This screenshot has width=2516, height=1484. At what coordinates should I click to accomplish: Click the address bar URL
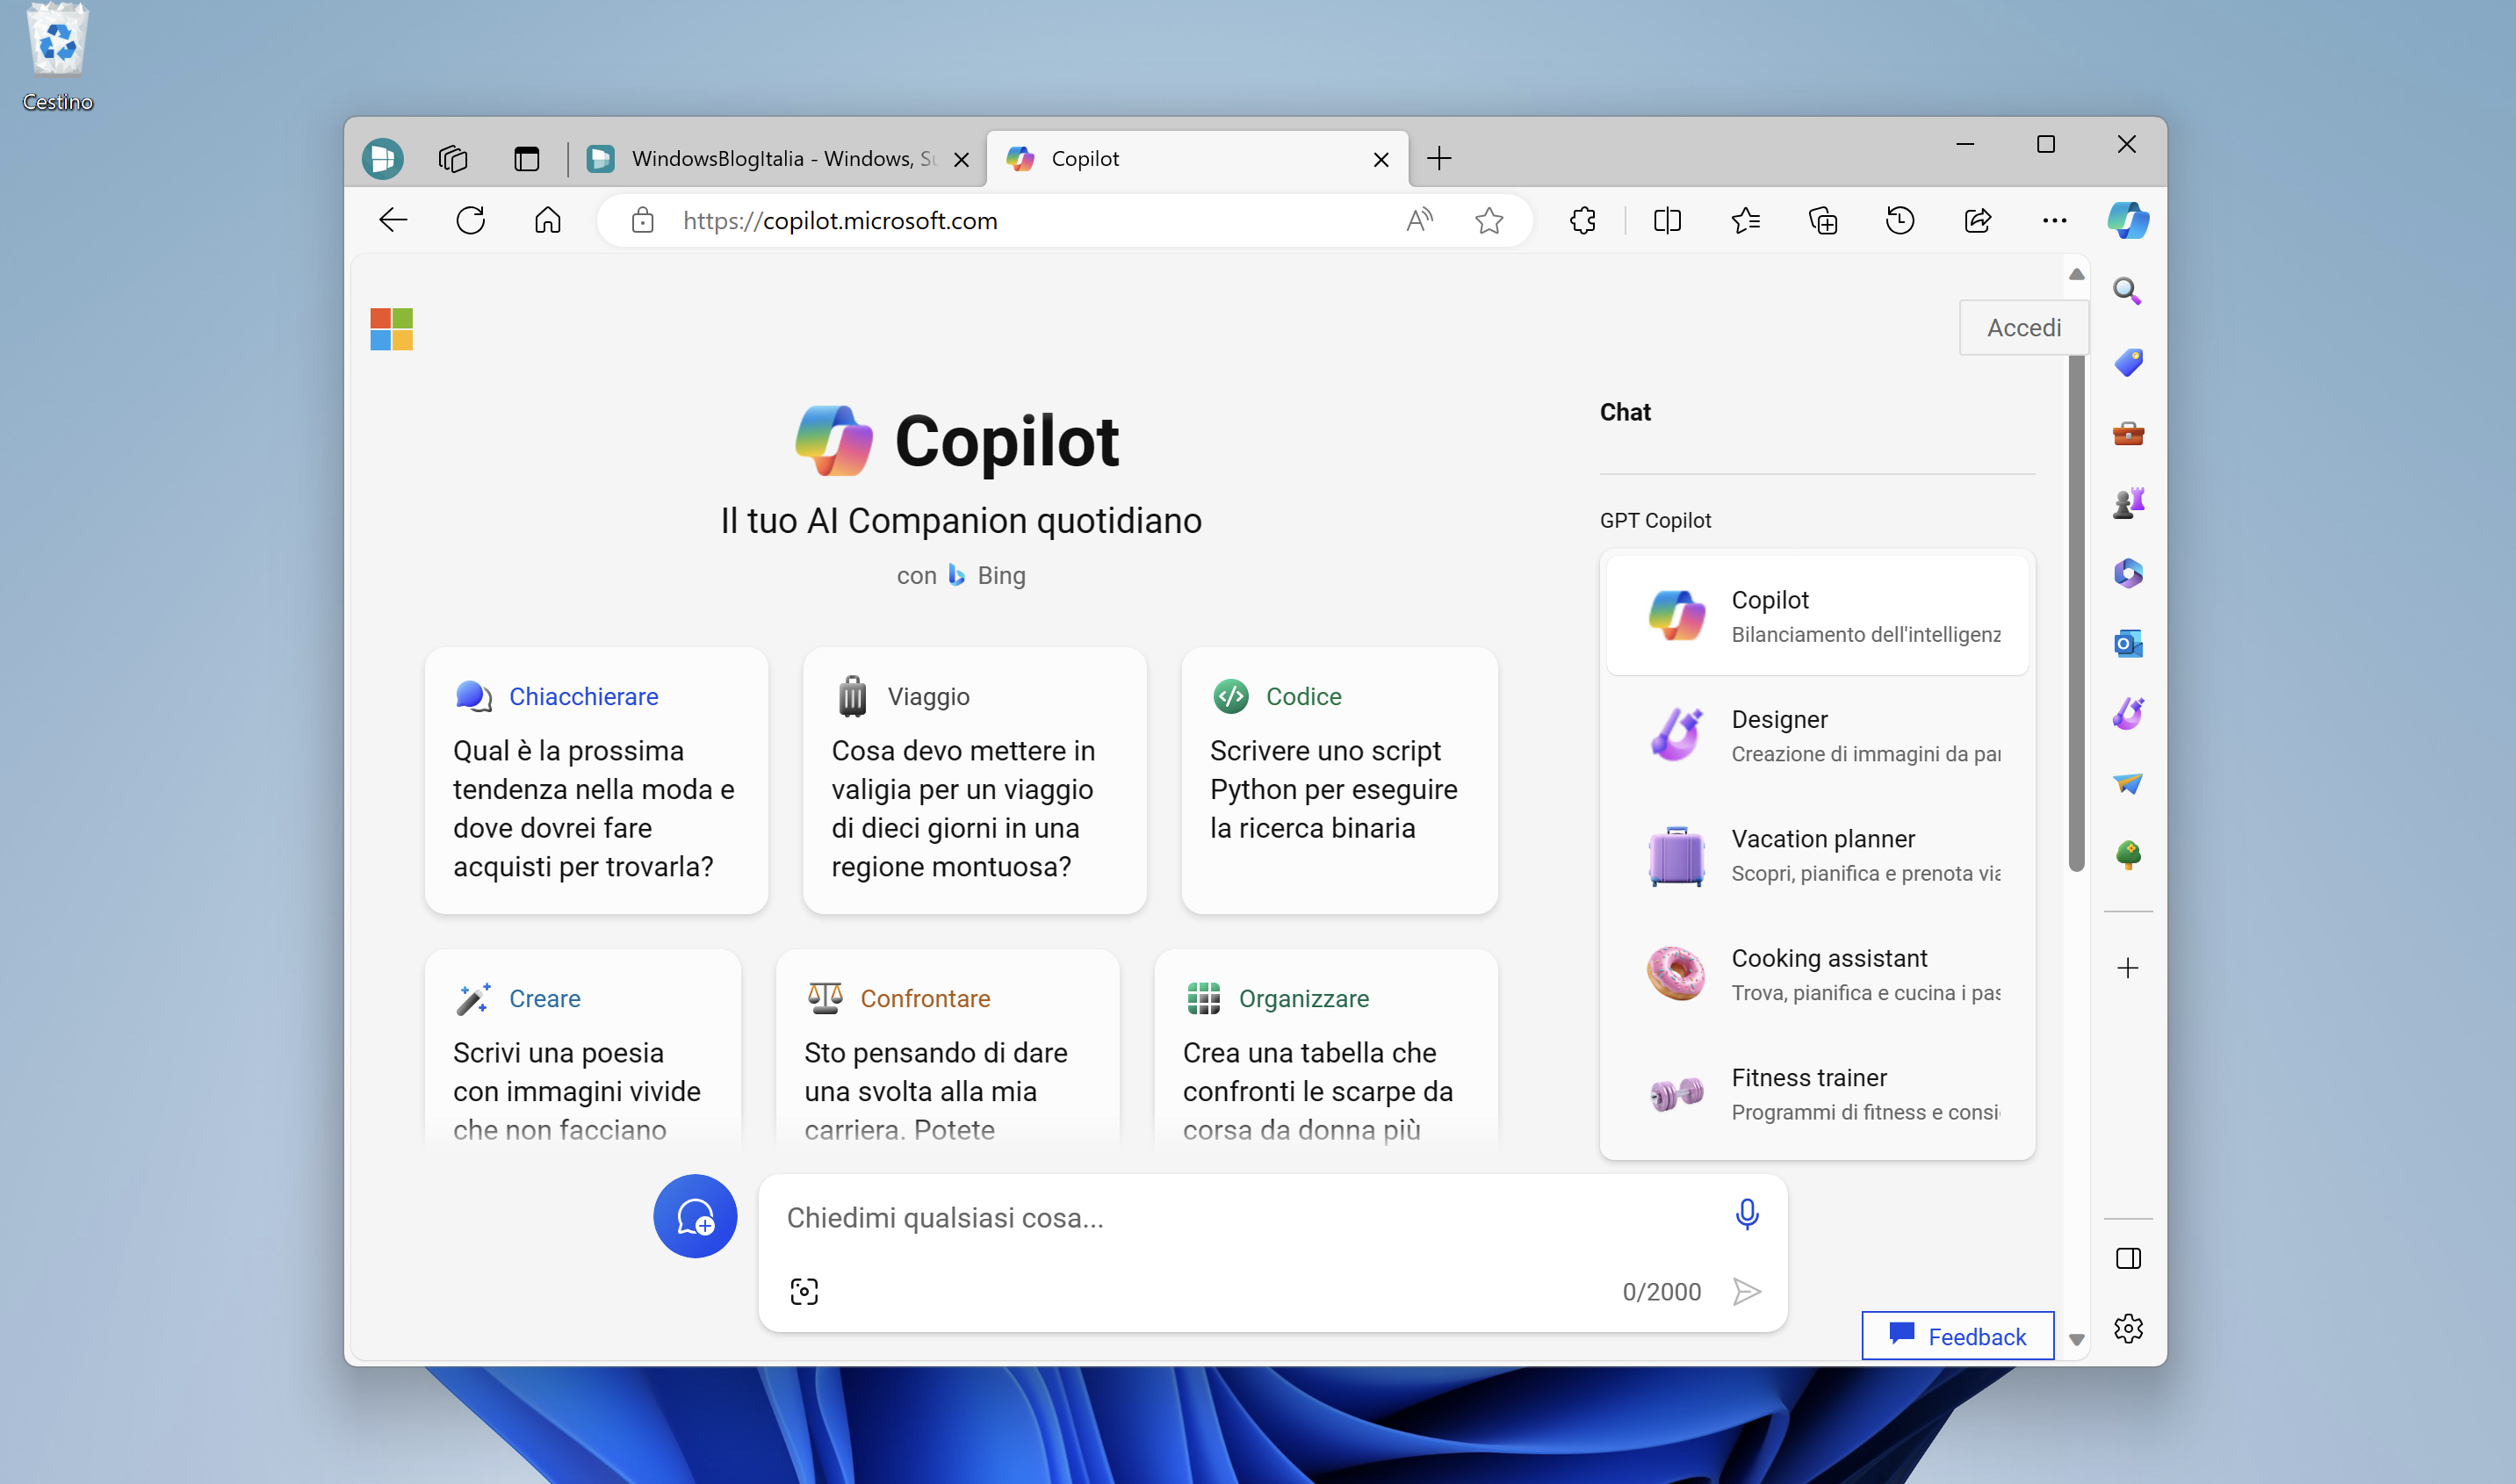coord(840,220)
